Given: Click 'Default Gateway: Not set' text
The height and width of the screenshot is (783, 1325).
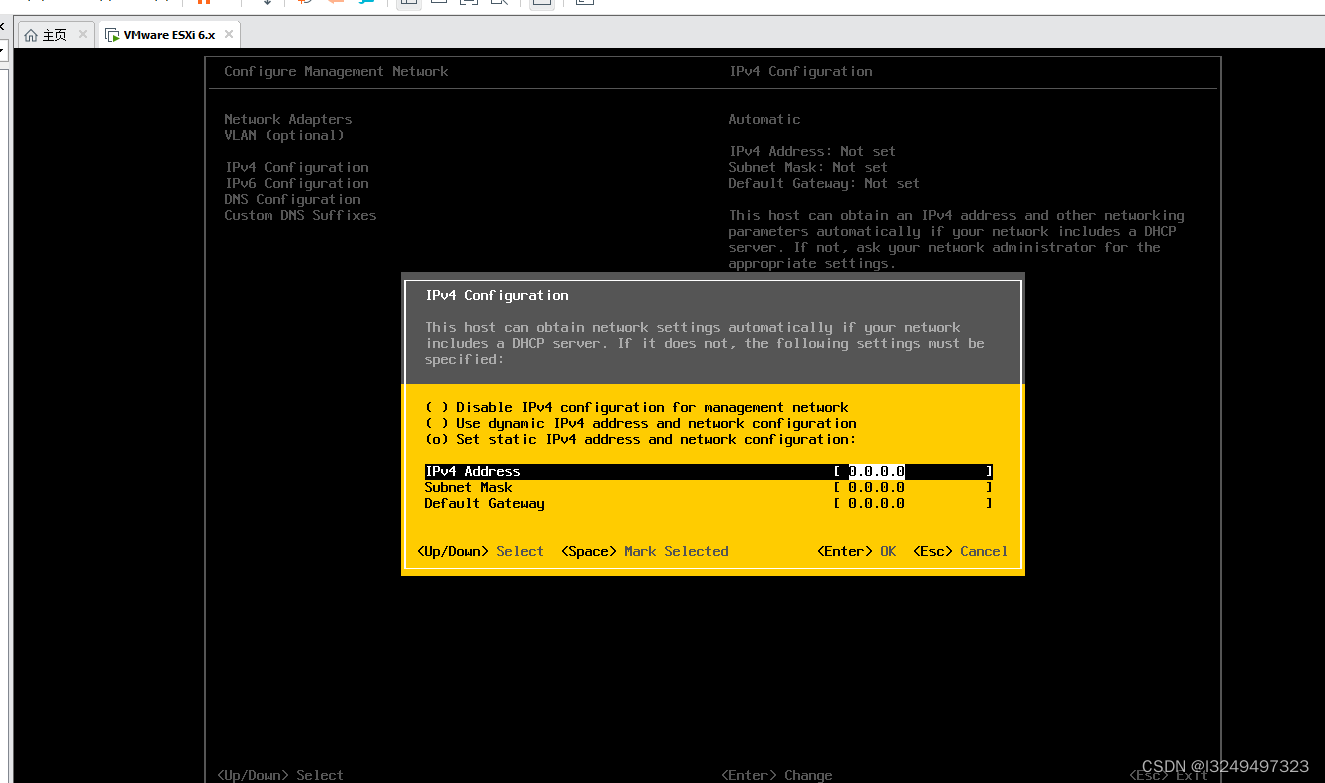Looking at the screenshot, I should [x=824, y=184].
